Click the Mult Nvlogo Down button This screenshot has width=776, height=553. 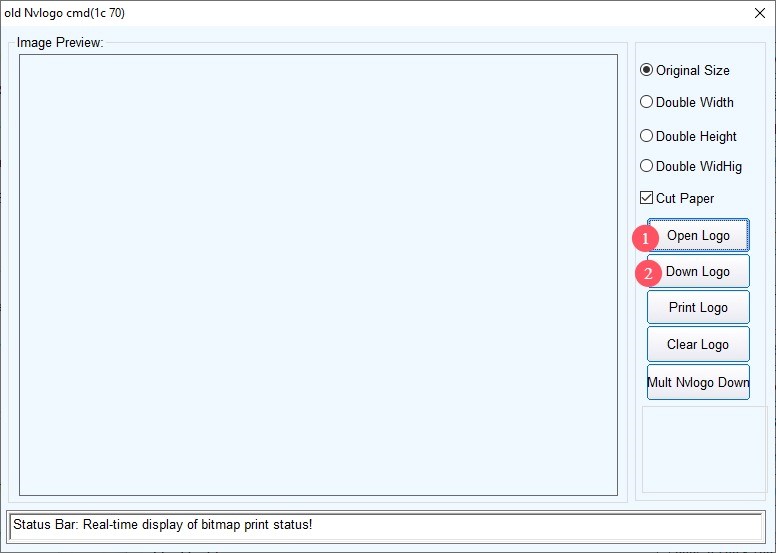(698, 382)
